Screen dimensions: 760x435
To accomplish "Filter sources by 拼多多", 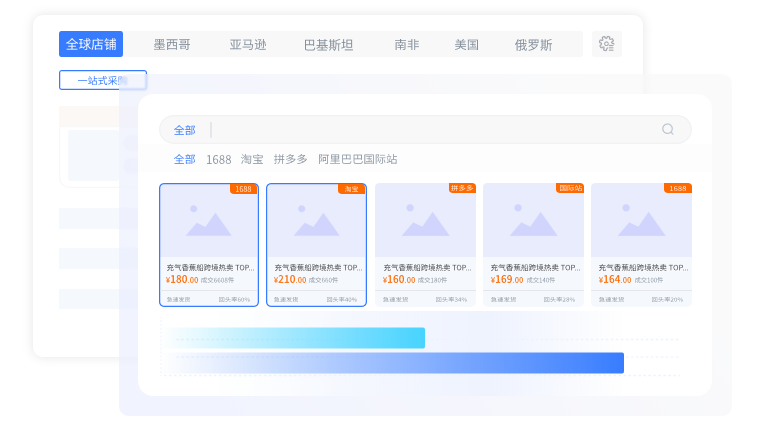I will click(x=290, y=159).
